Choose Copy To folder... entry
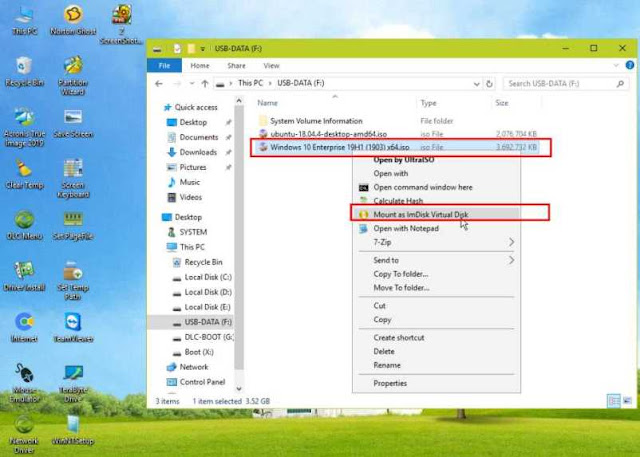Screen dimensions: 640x457 pyautogui.click(x=436, y=274)
